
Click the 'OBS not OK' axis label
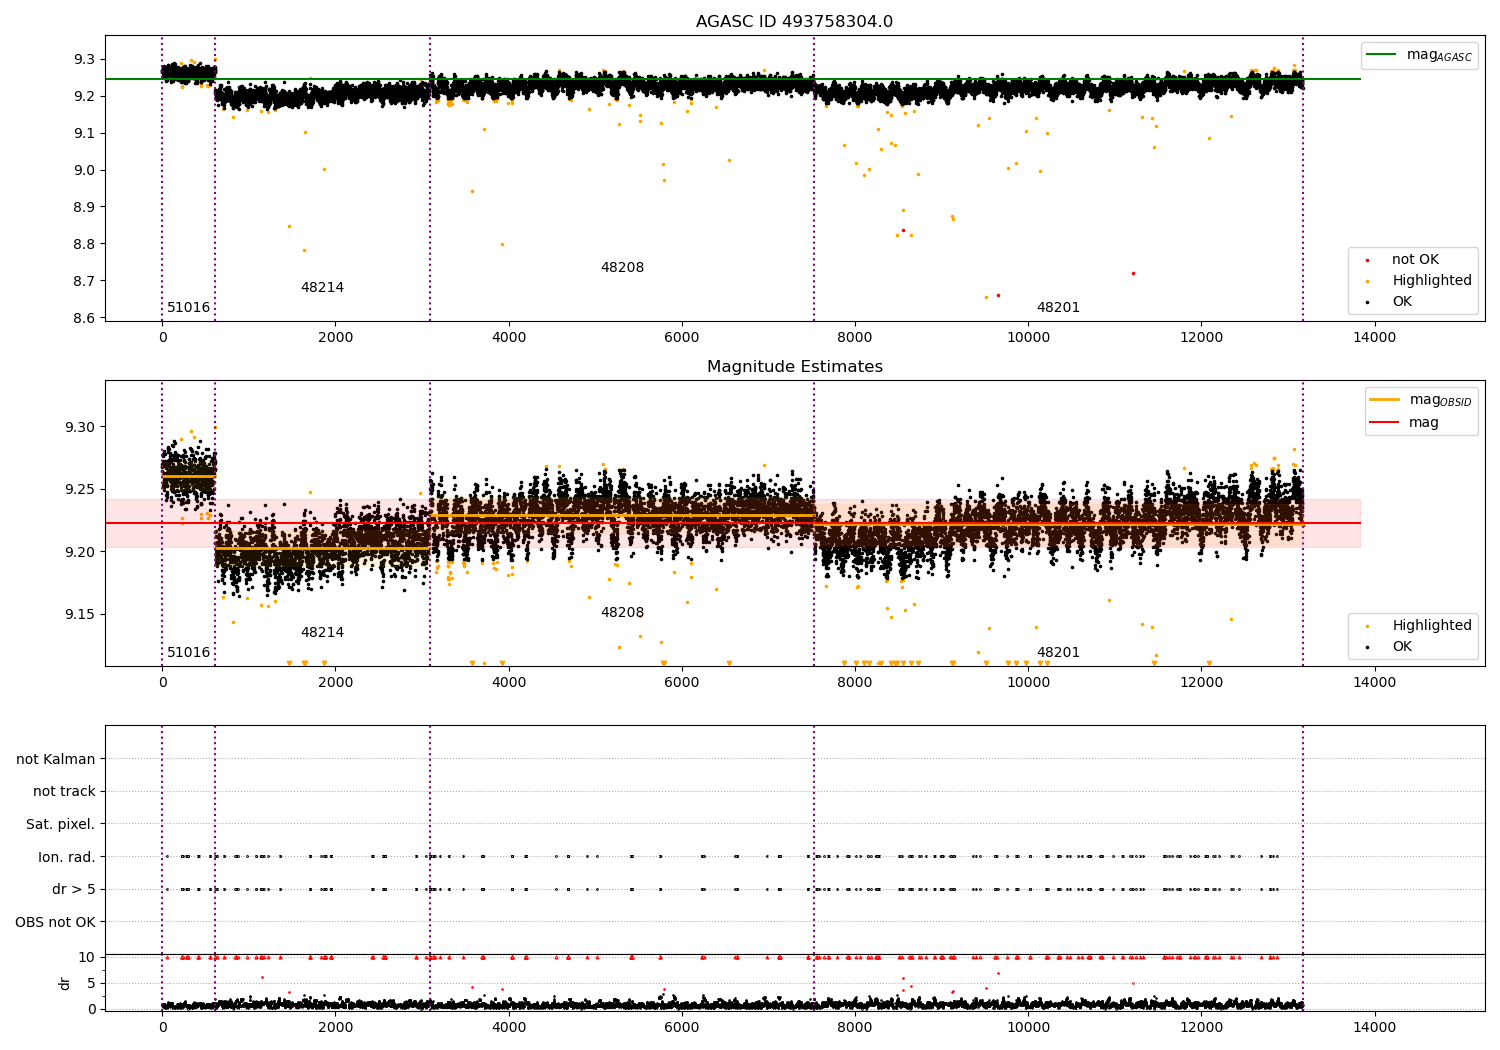(56, 922)
